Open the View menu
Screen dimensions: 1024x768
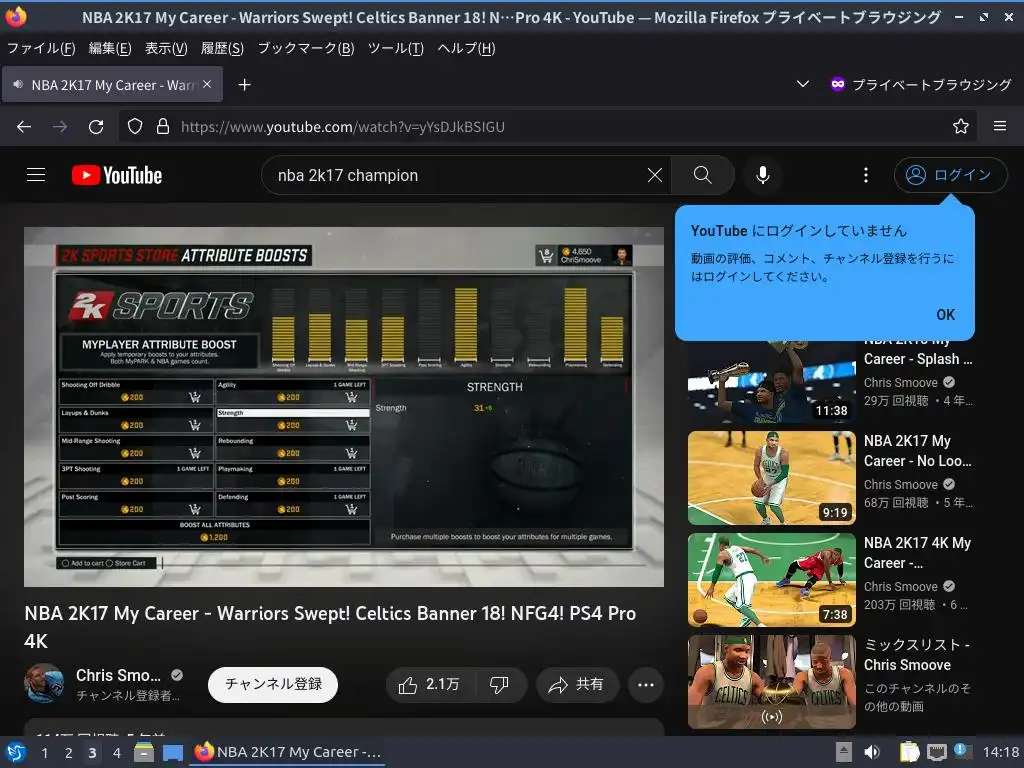166,48
